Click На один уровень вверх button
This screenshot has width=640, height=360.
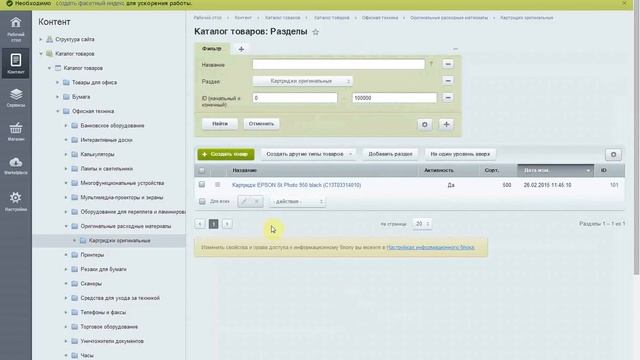pyautogui.click(x=460, y=154)
